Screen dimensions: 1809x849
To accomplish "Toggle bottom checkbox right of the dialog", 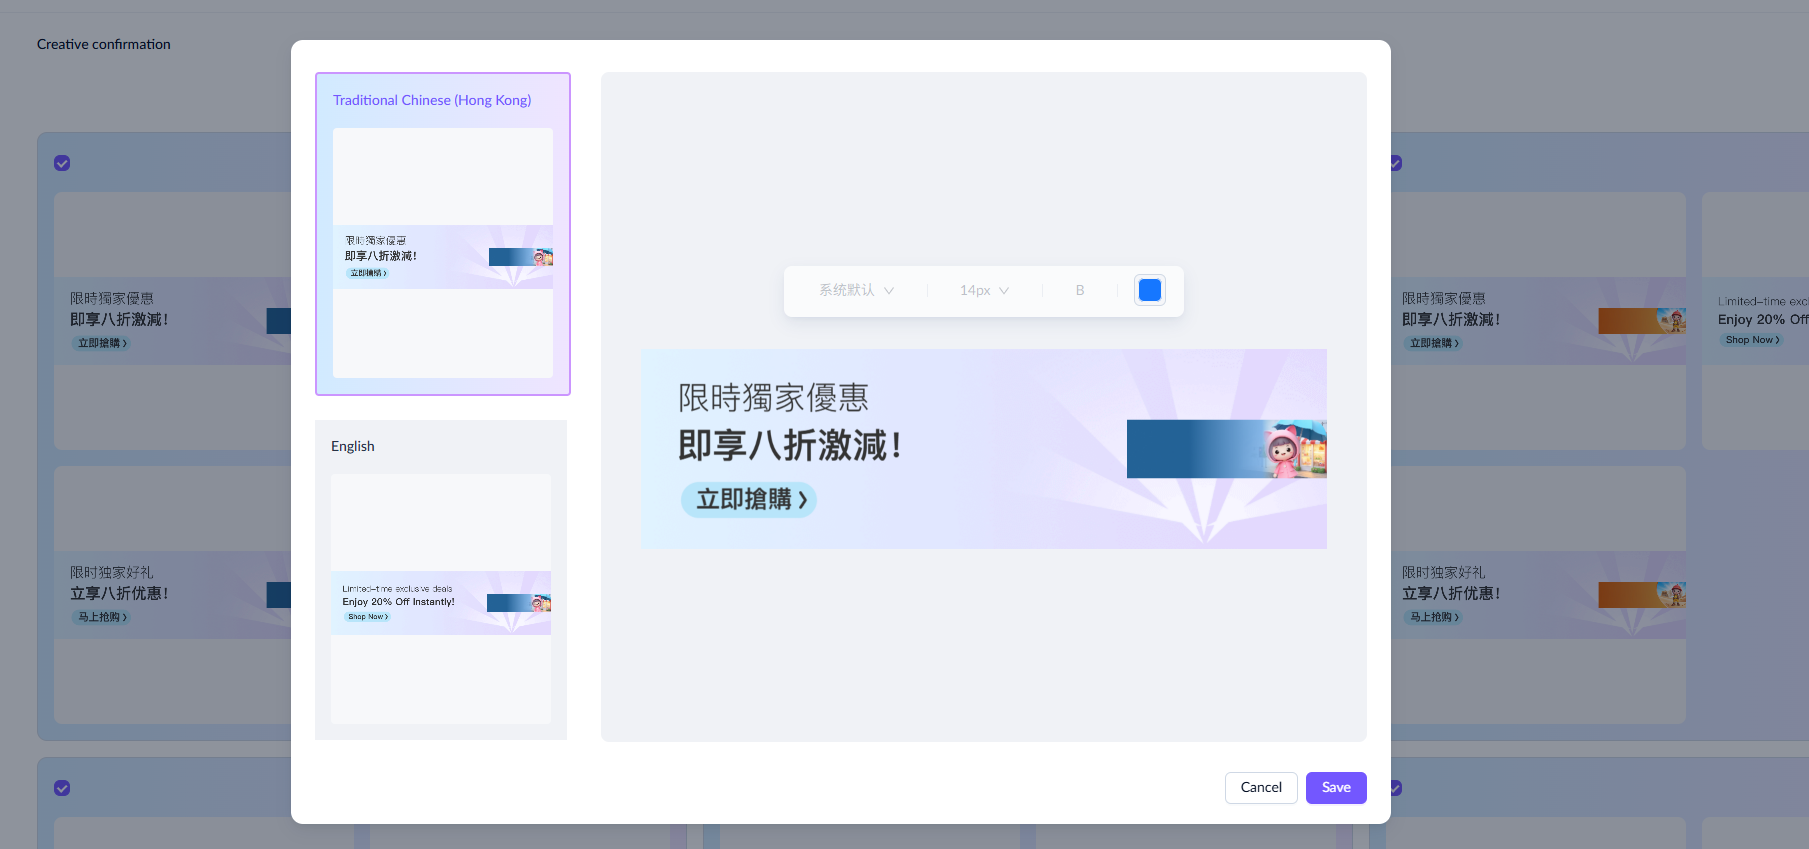I will coord(1395,788).
